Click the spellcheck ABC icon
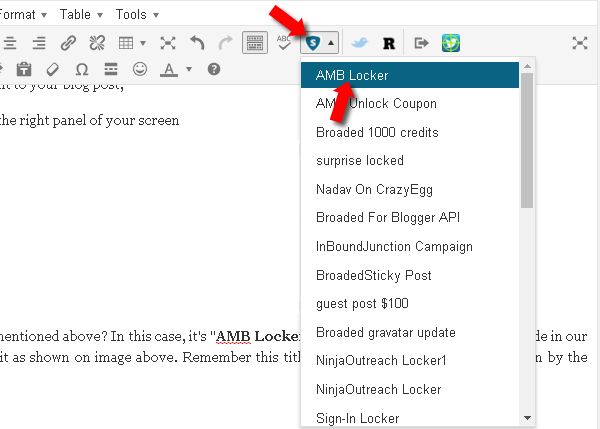Screen dimensions: 600x429 click(284, 43)
